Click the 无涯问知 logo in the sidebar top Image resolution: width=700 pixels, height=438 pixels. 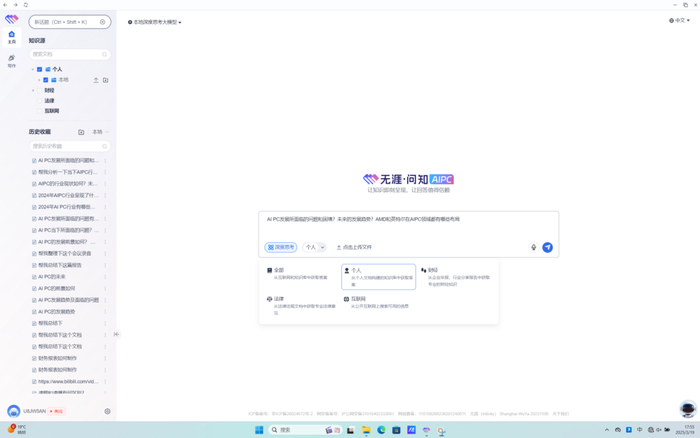pyautogui.click(x=12, y=19)
